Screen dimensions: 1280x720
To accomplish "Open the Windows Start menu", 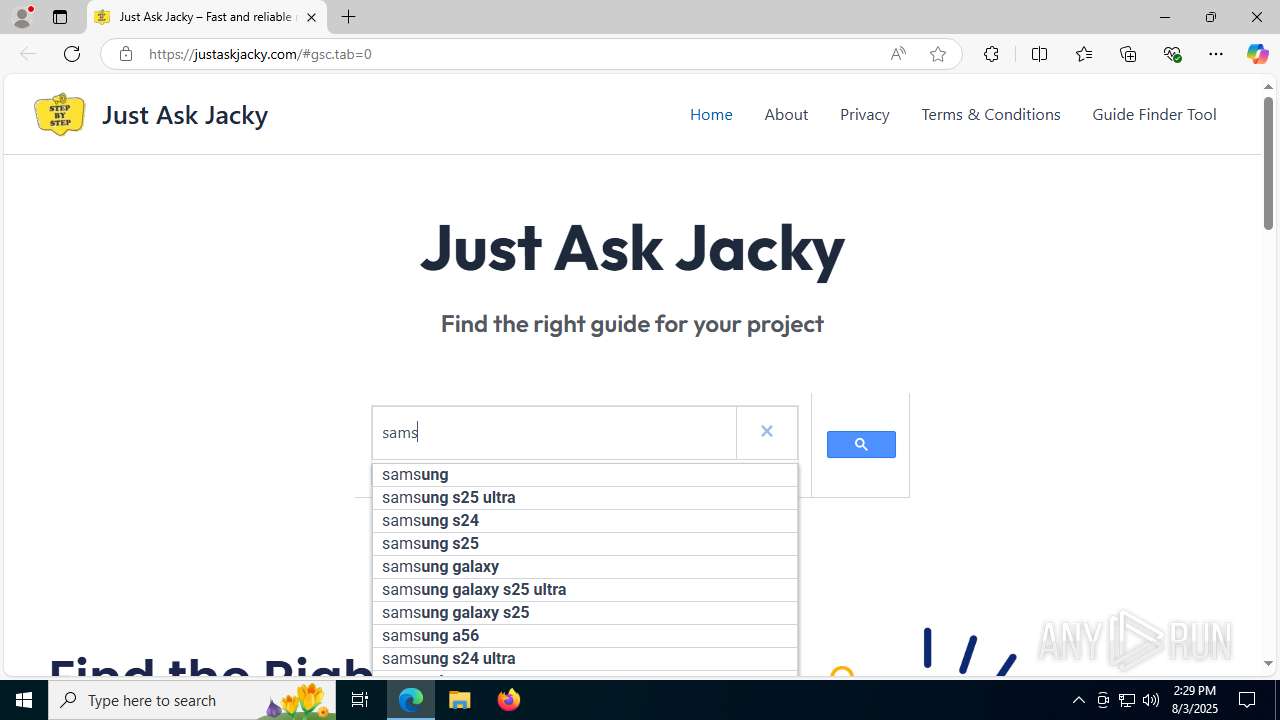I will coord(24,700).
